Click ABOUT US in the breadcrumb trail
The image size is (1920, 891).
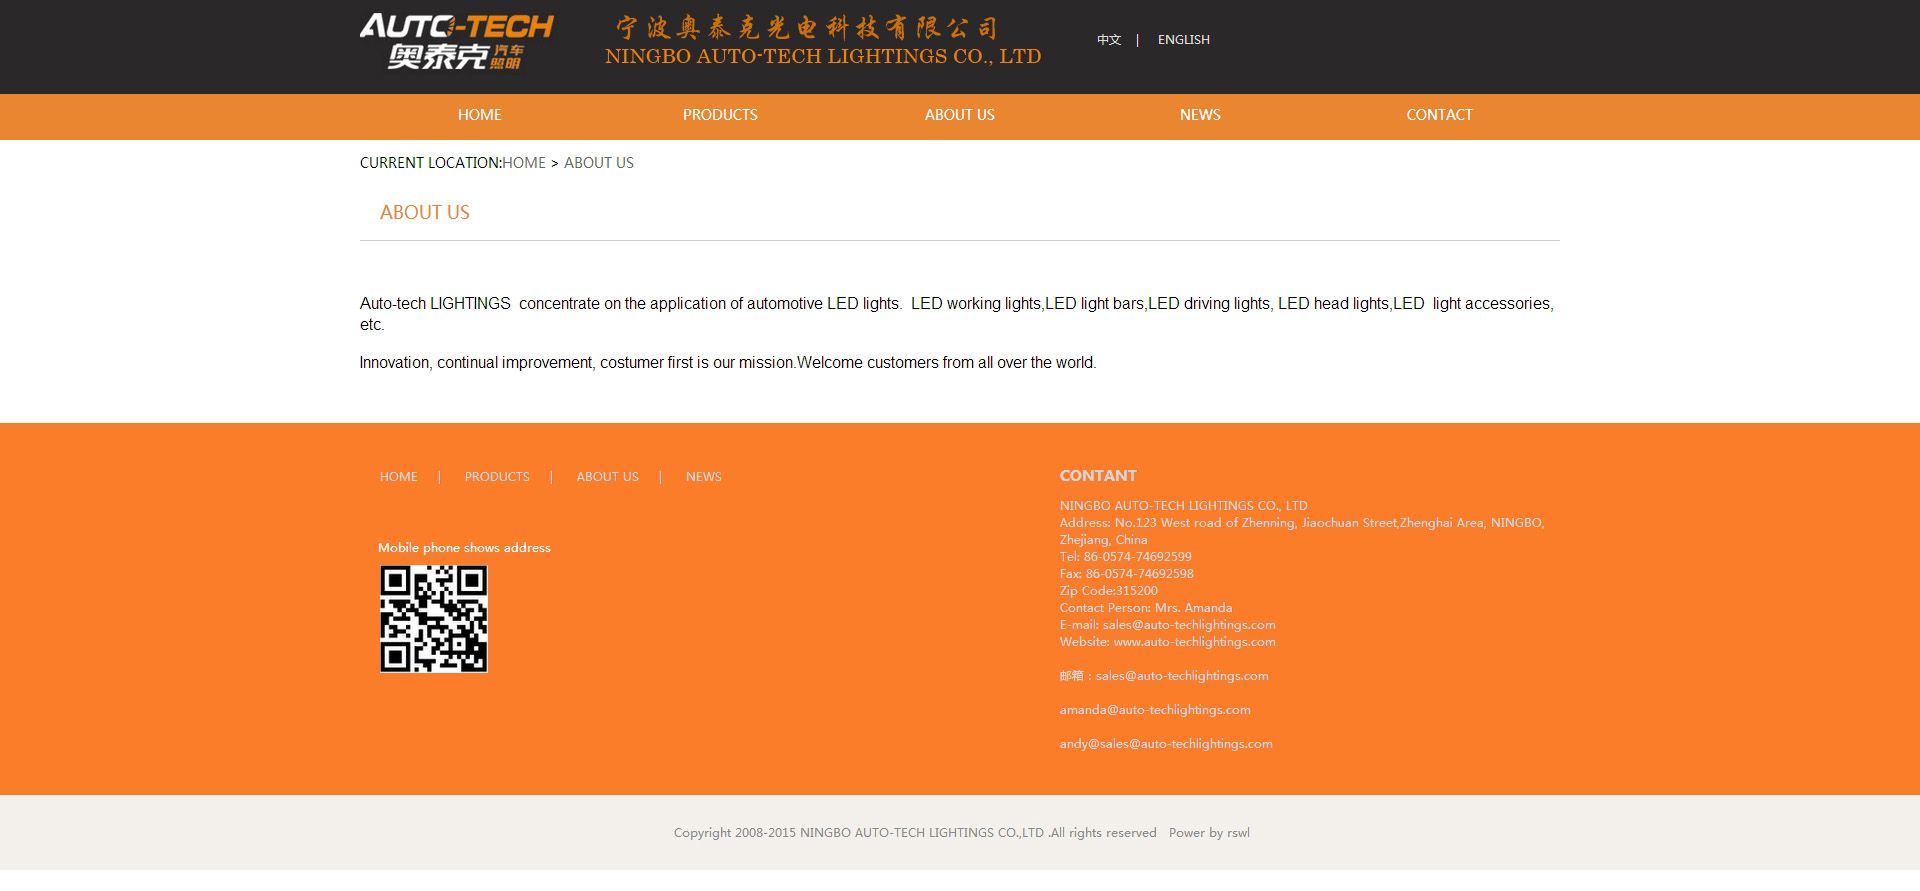coord(598,163)
